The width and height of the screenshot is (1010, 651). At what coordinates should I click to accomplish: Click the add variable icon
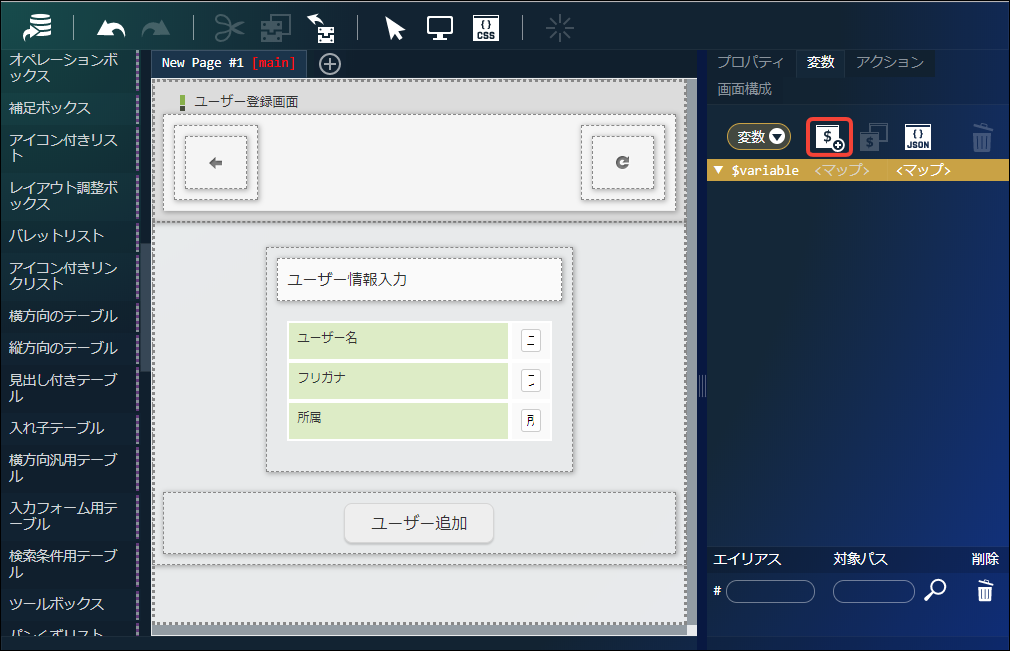click(829, 137)
